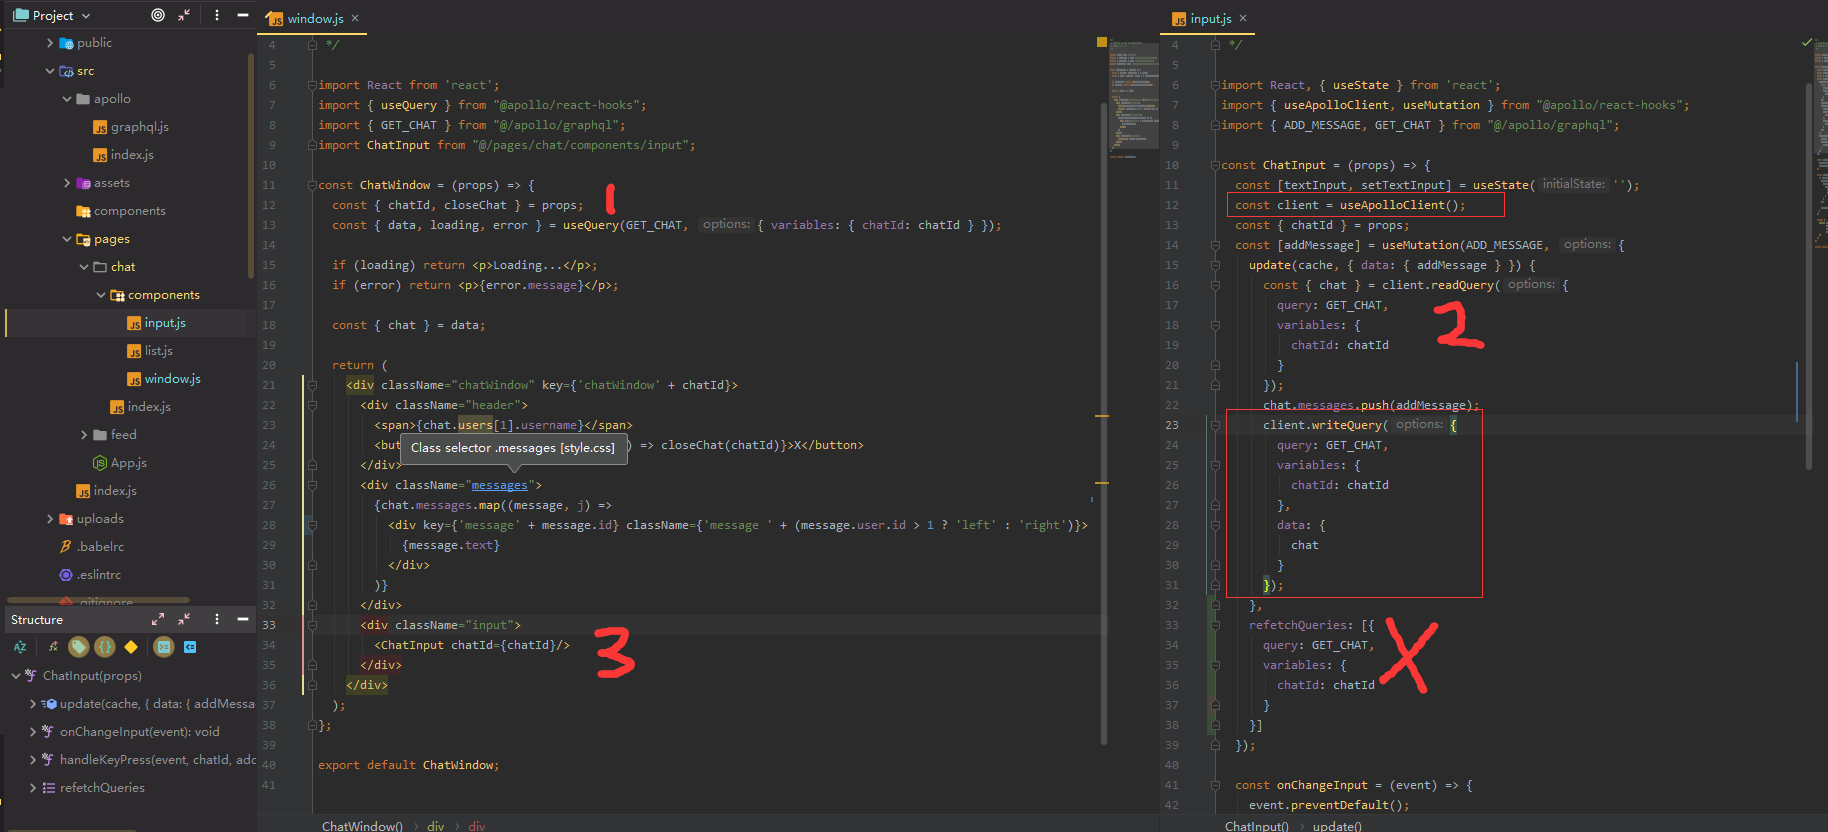Expand the public folder

click(50, 43)
